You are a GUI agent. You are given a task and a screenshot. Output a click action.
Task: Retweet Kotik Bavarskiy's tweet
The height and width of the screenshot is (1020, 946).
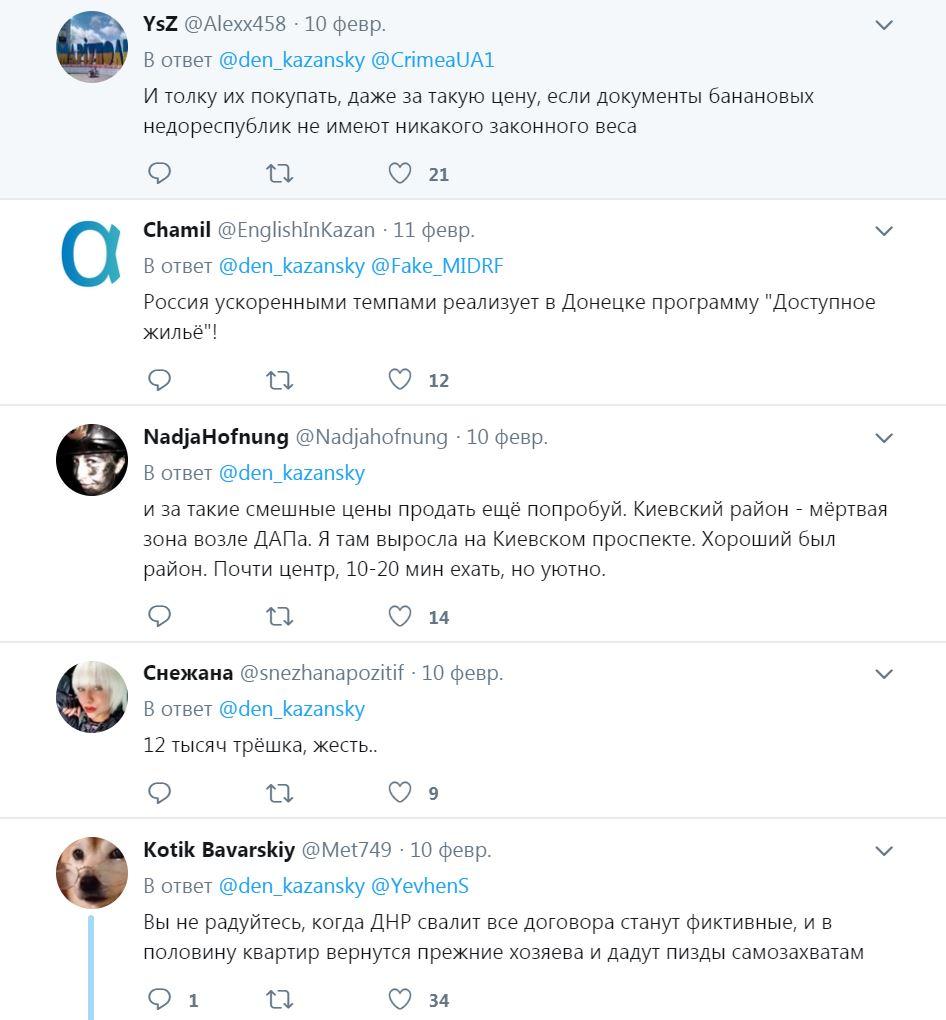click(x=280, y=998)
